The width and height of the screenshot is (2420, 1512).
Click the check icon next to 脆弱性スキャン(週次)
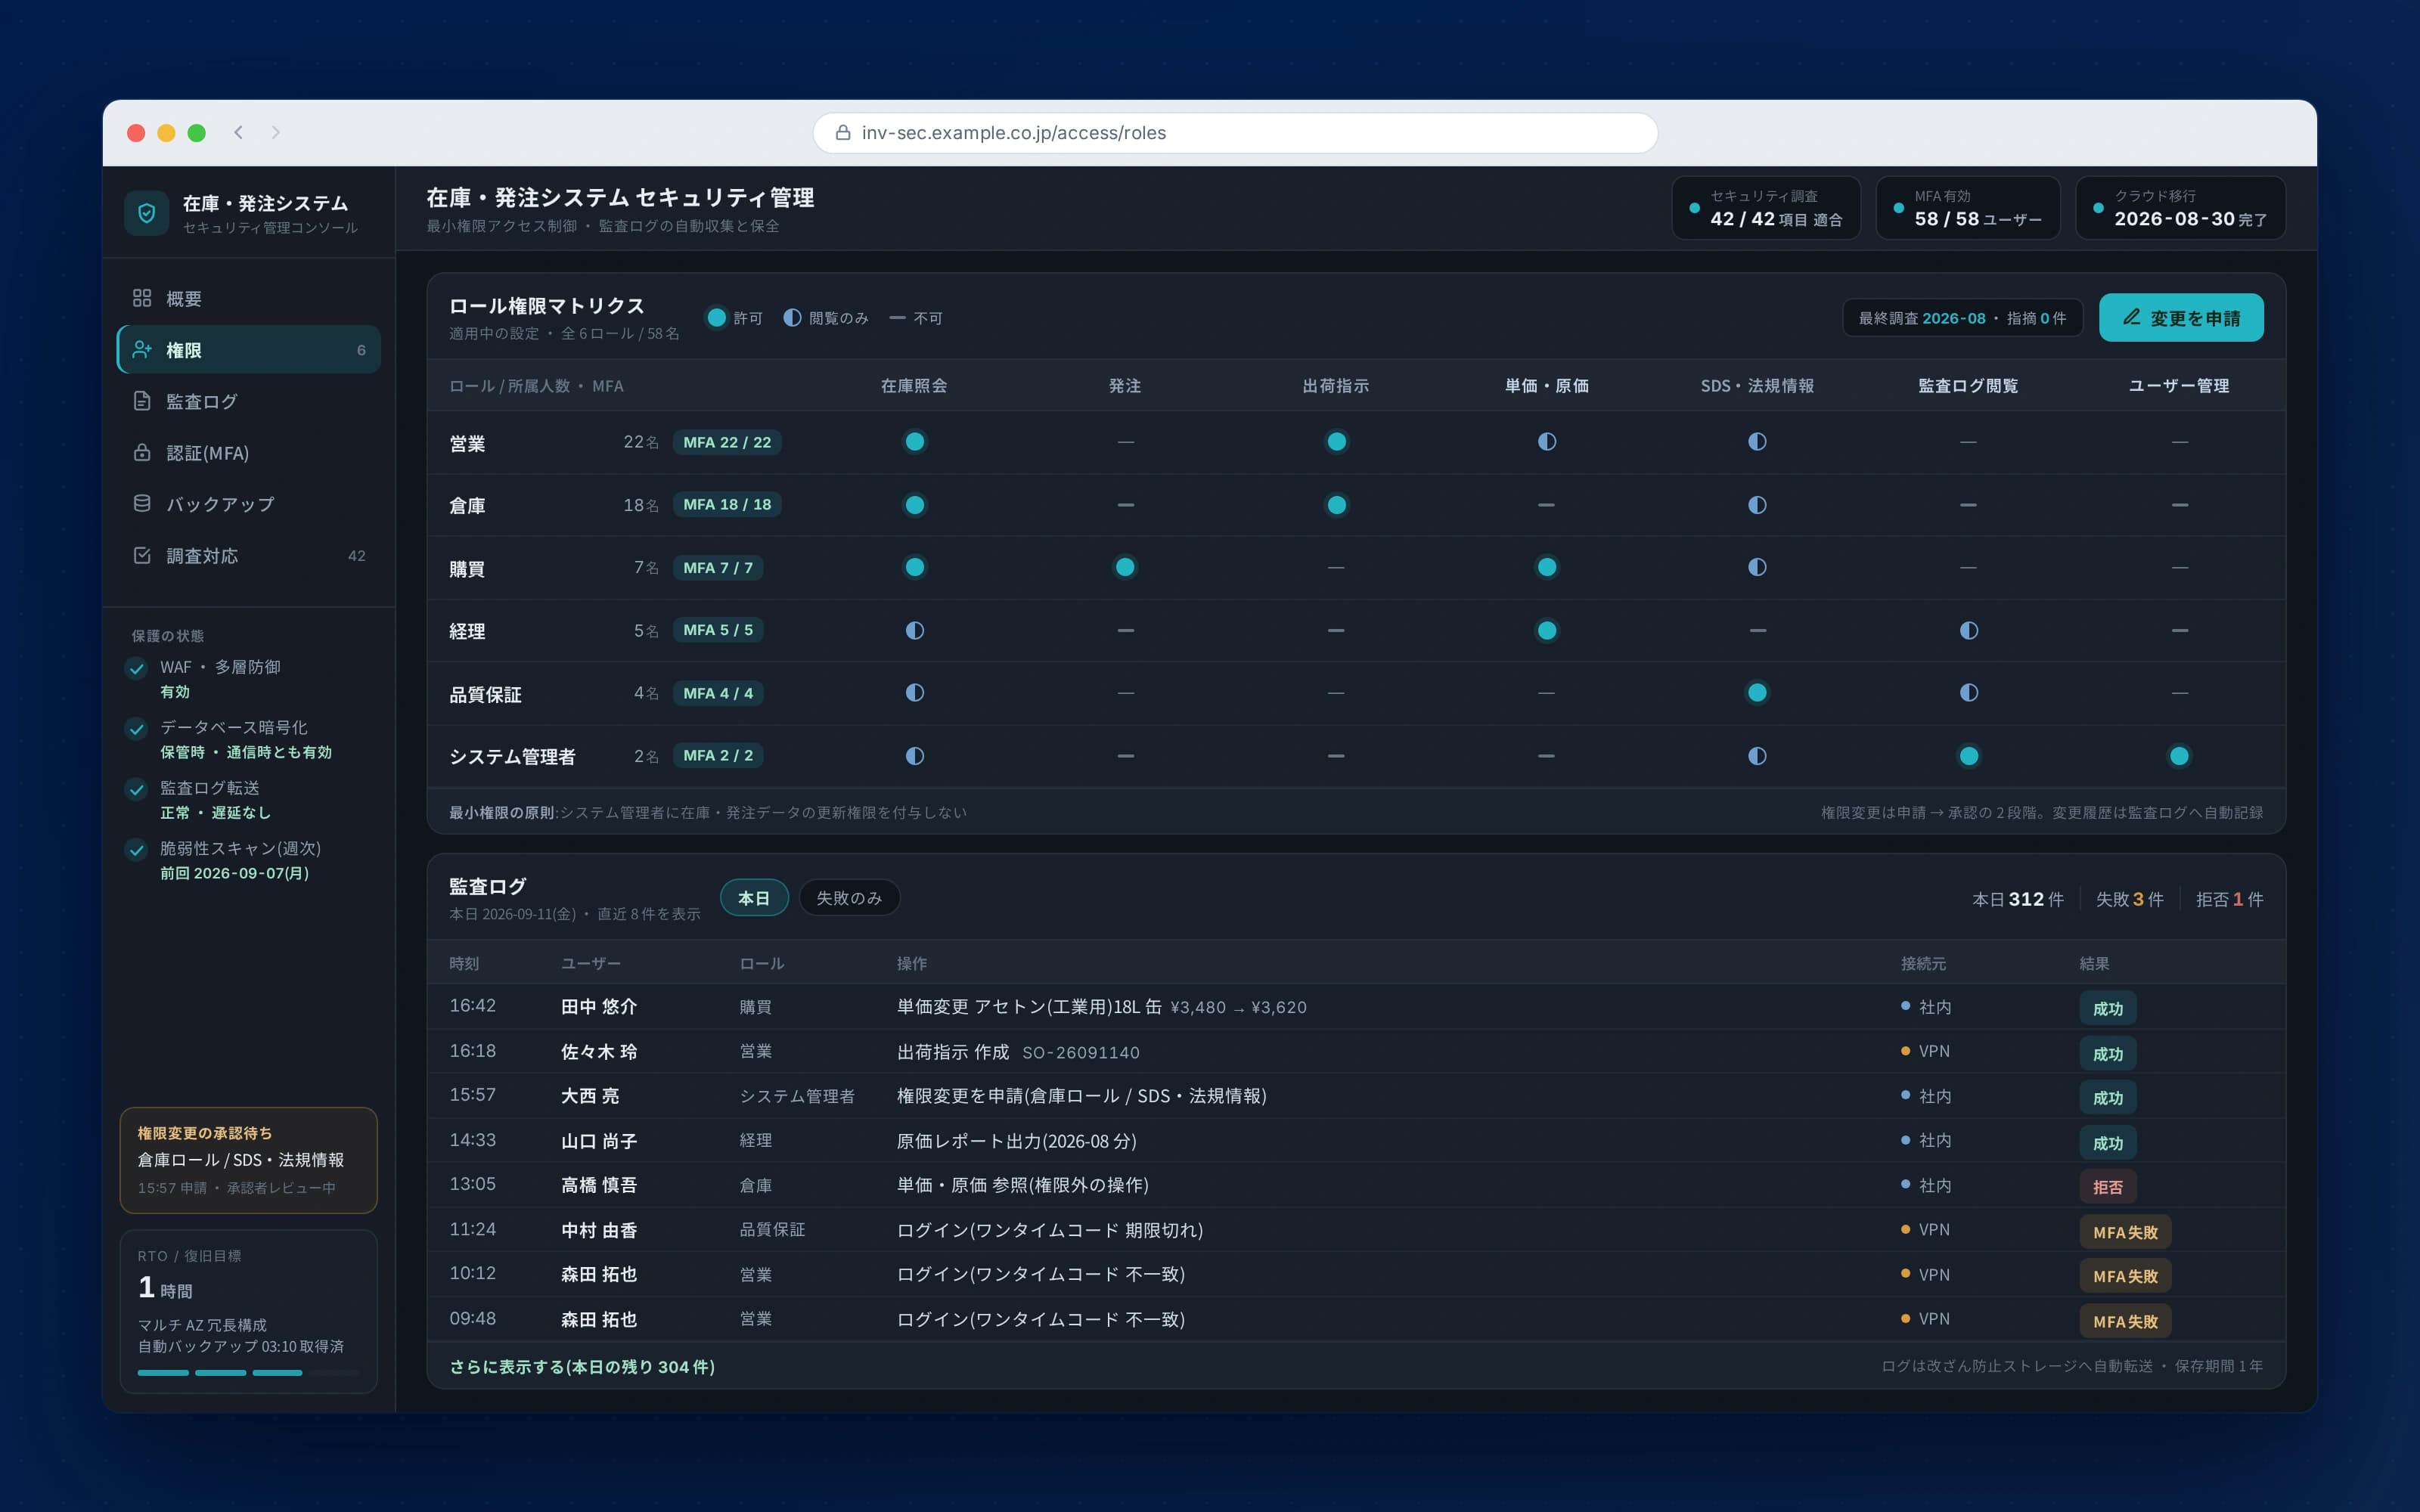137,849
